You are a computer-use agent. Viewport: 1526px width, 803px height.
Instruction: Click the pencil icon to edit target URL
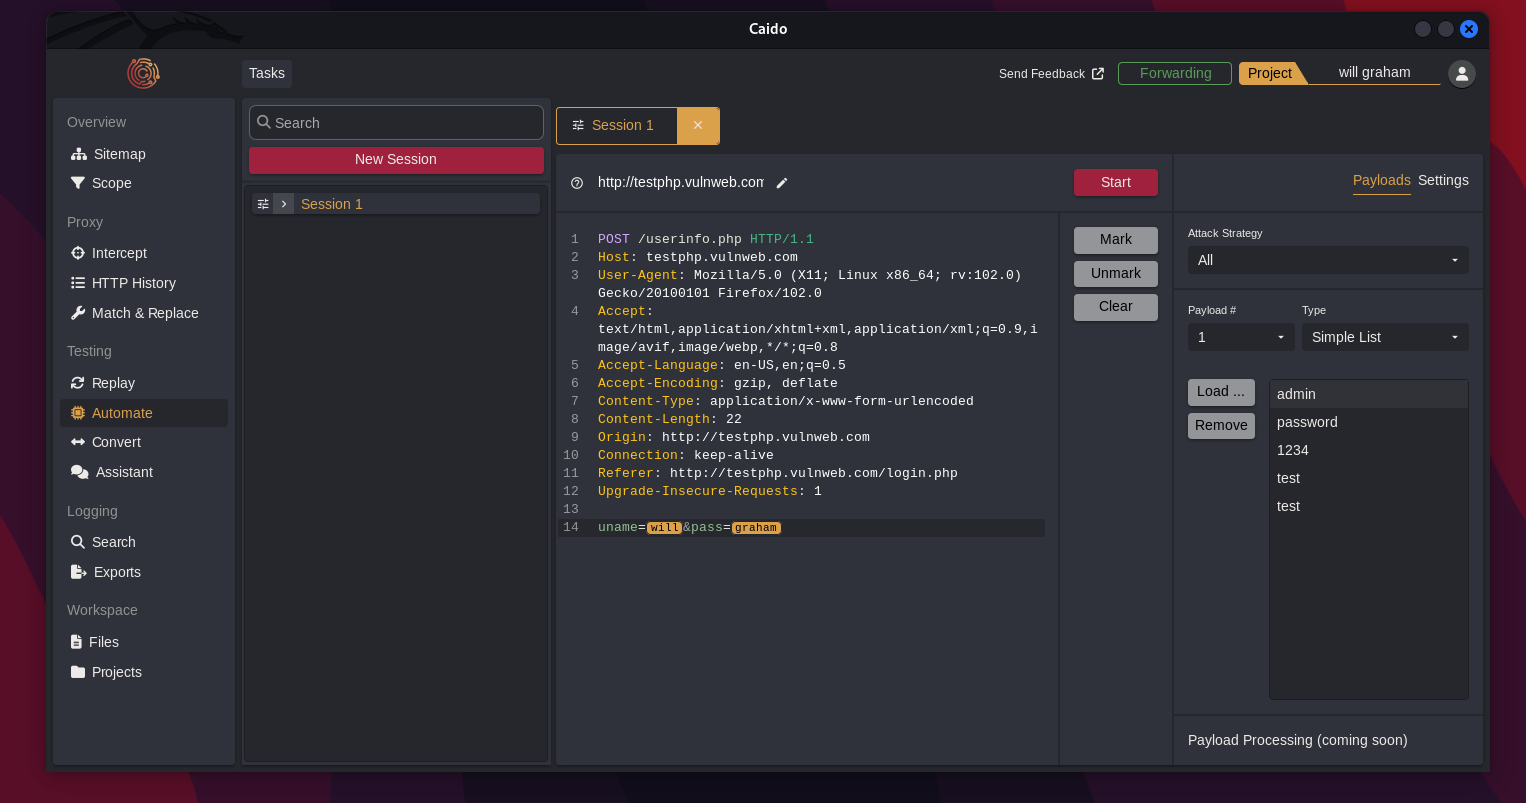click(x=782, y=183)
